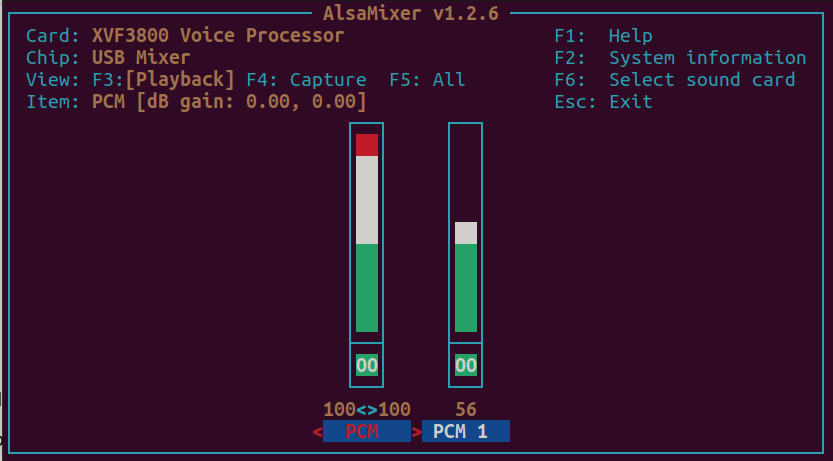Click the PCM 1 volume bar white segment
The height and width of the screenshot is (461, 833).
point(466,233)
